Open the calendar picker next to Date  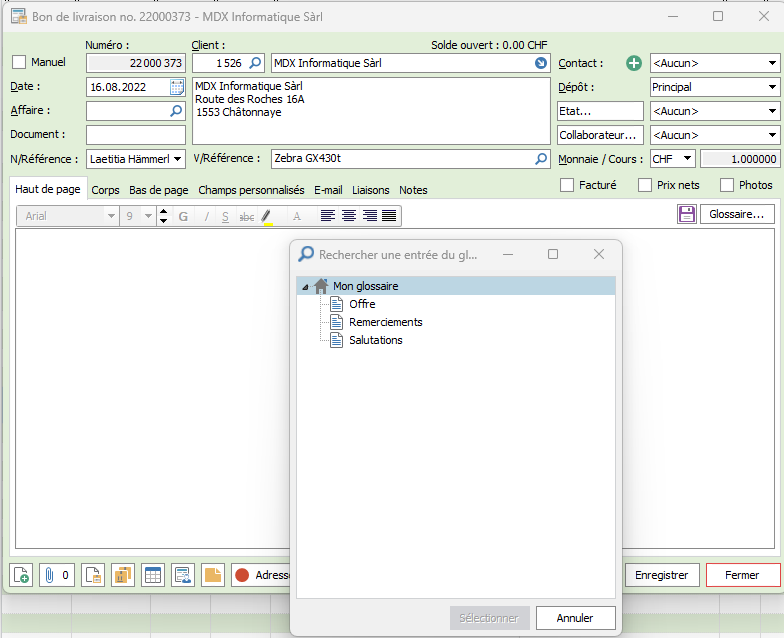(x=177, y=87)
